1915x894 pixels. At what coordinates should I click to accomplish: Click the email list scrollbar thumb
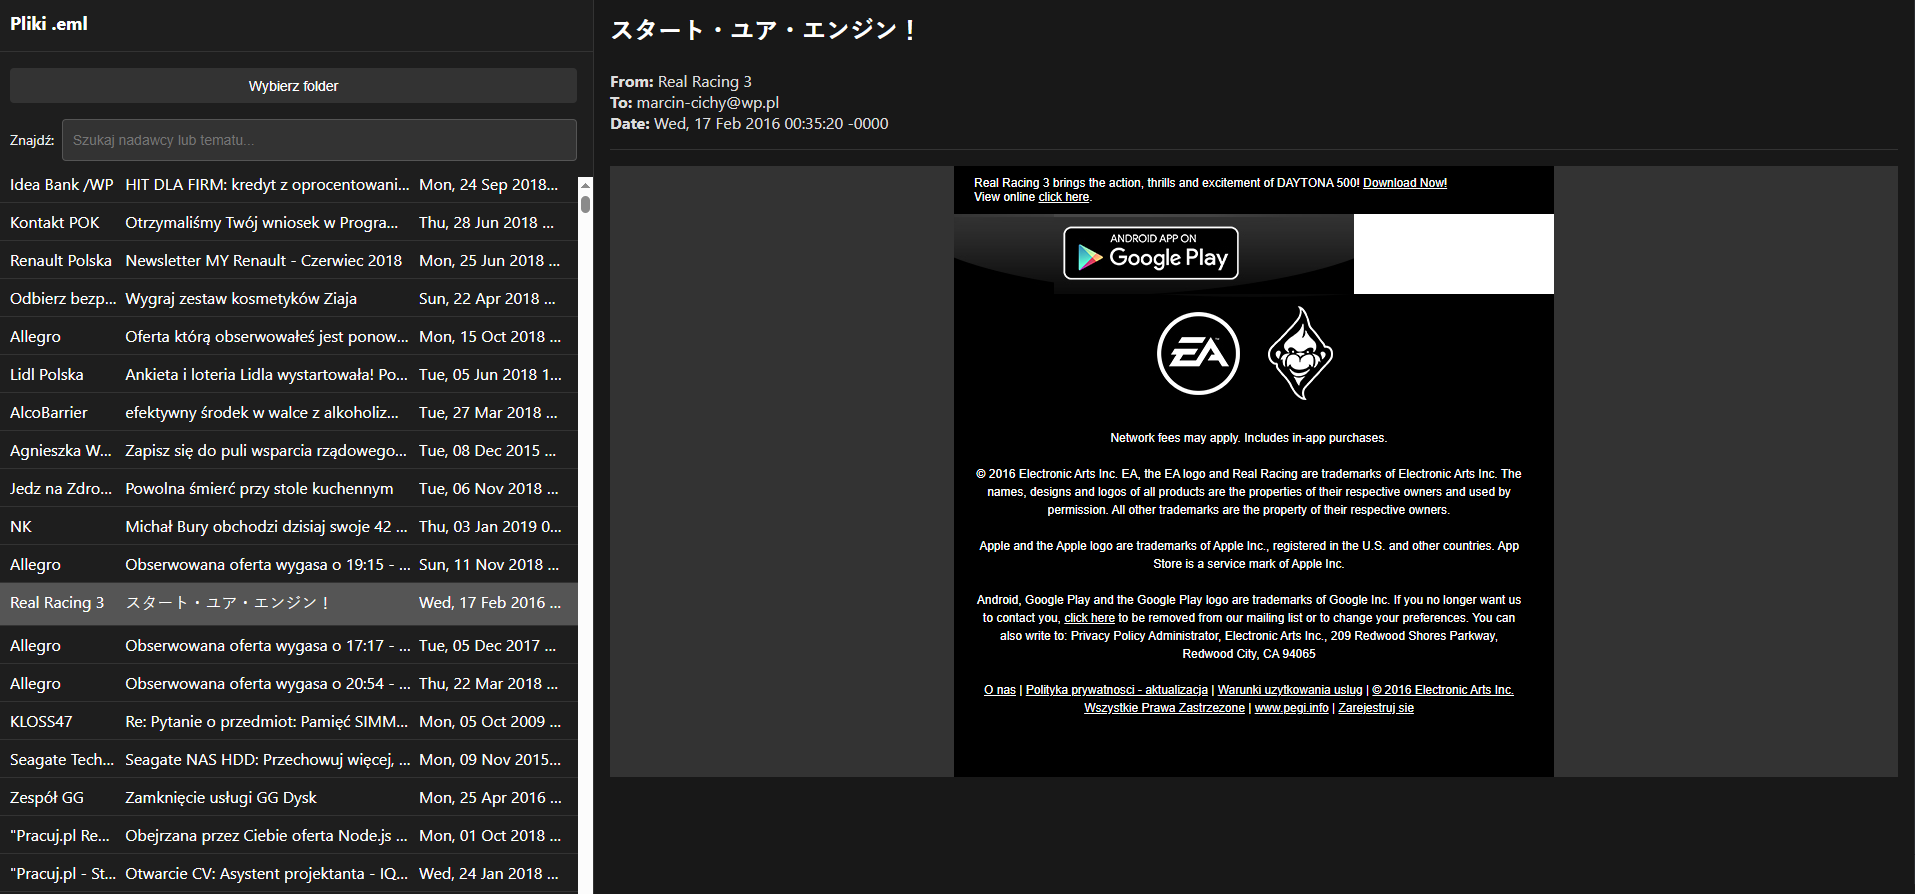click(585, 204)
